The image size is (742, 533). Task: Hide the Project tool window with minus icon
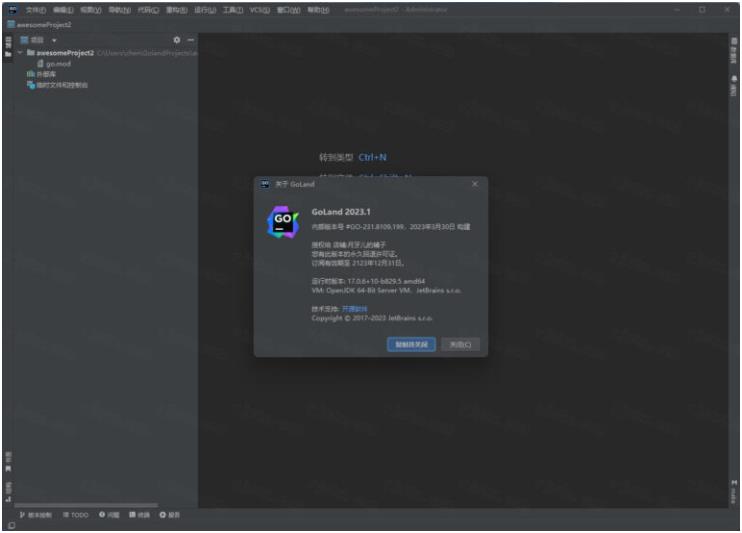tap(191, 40)
